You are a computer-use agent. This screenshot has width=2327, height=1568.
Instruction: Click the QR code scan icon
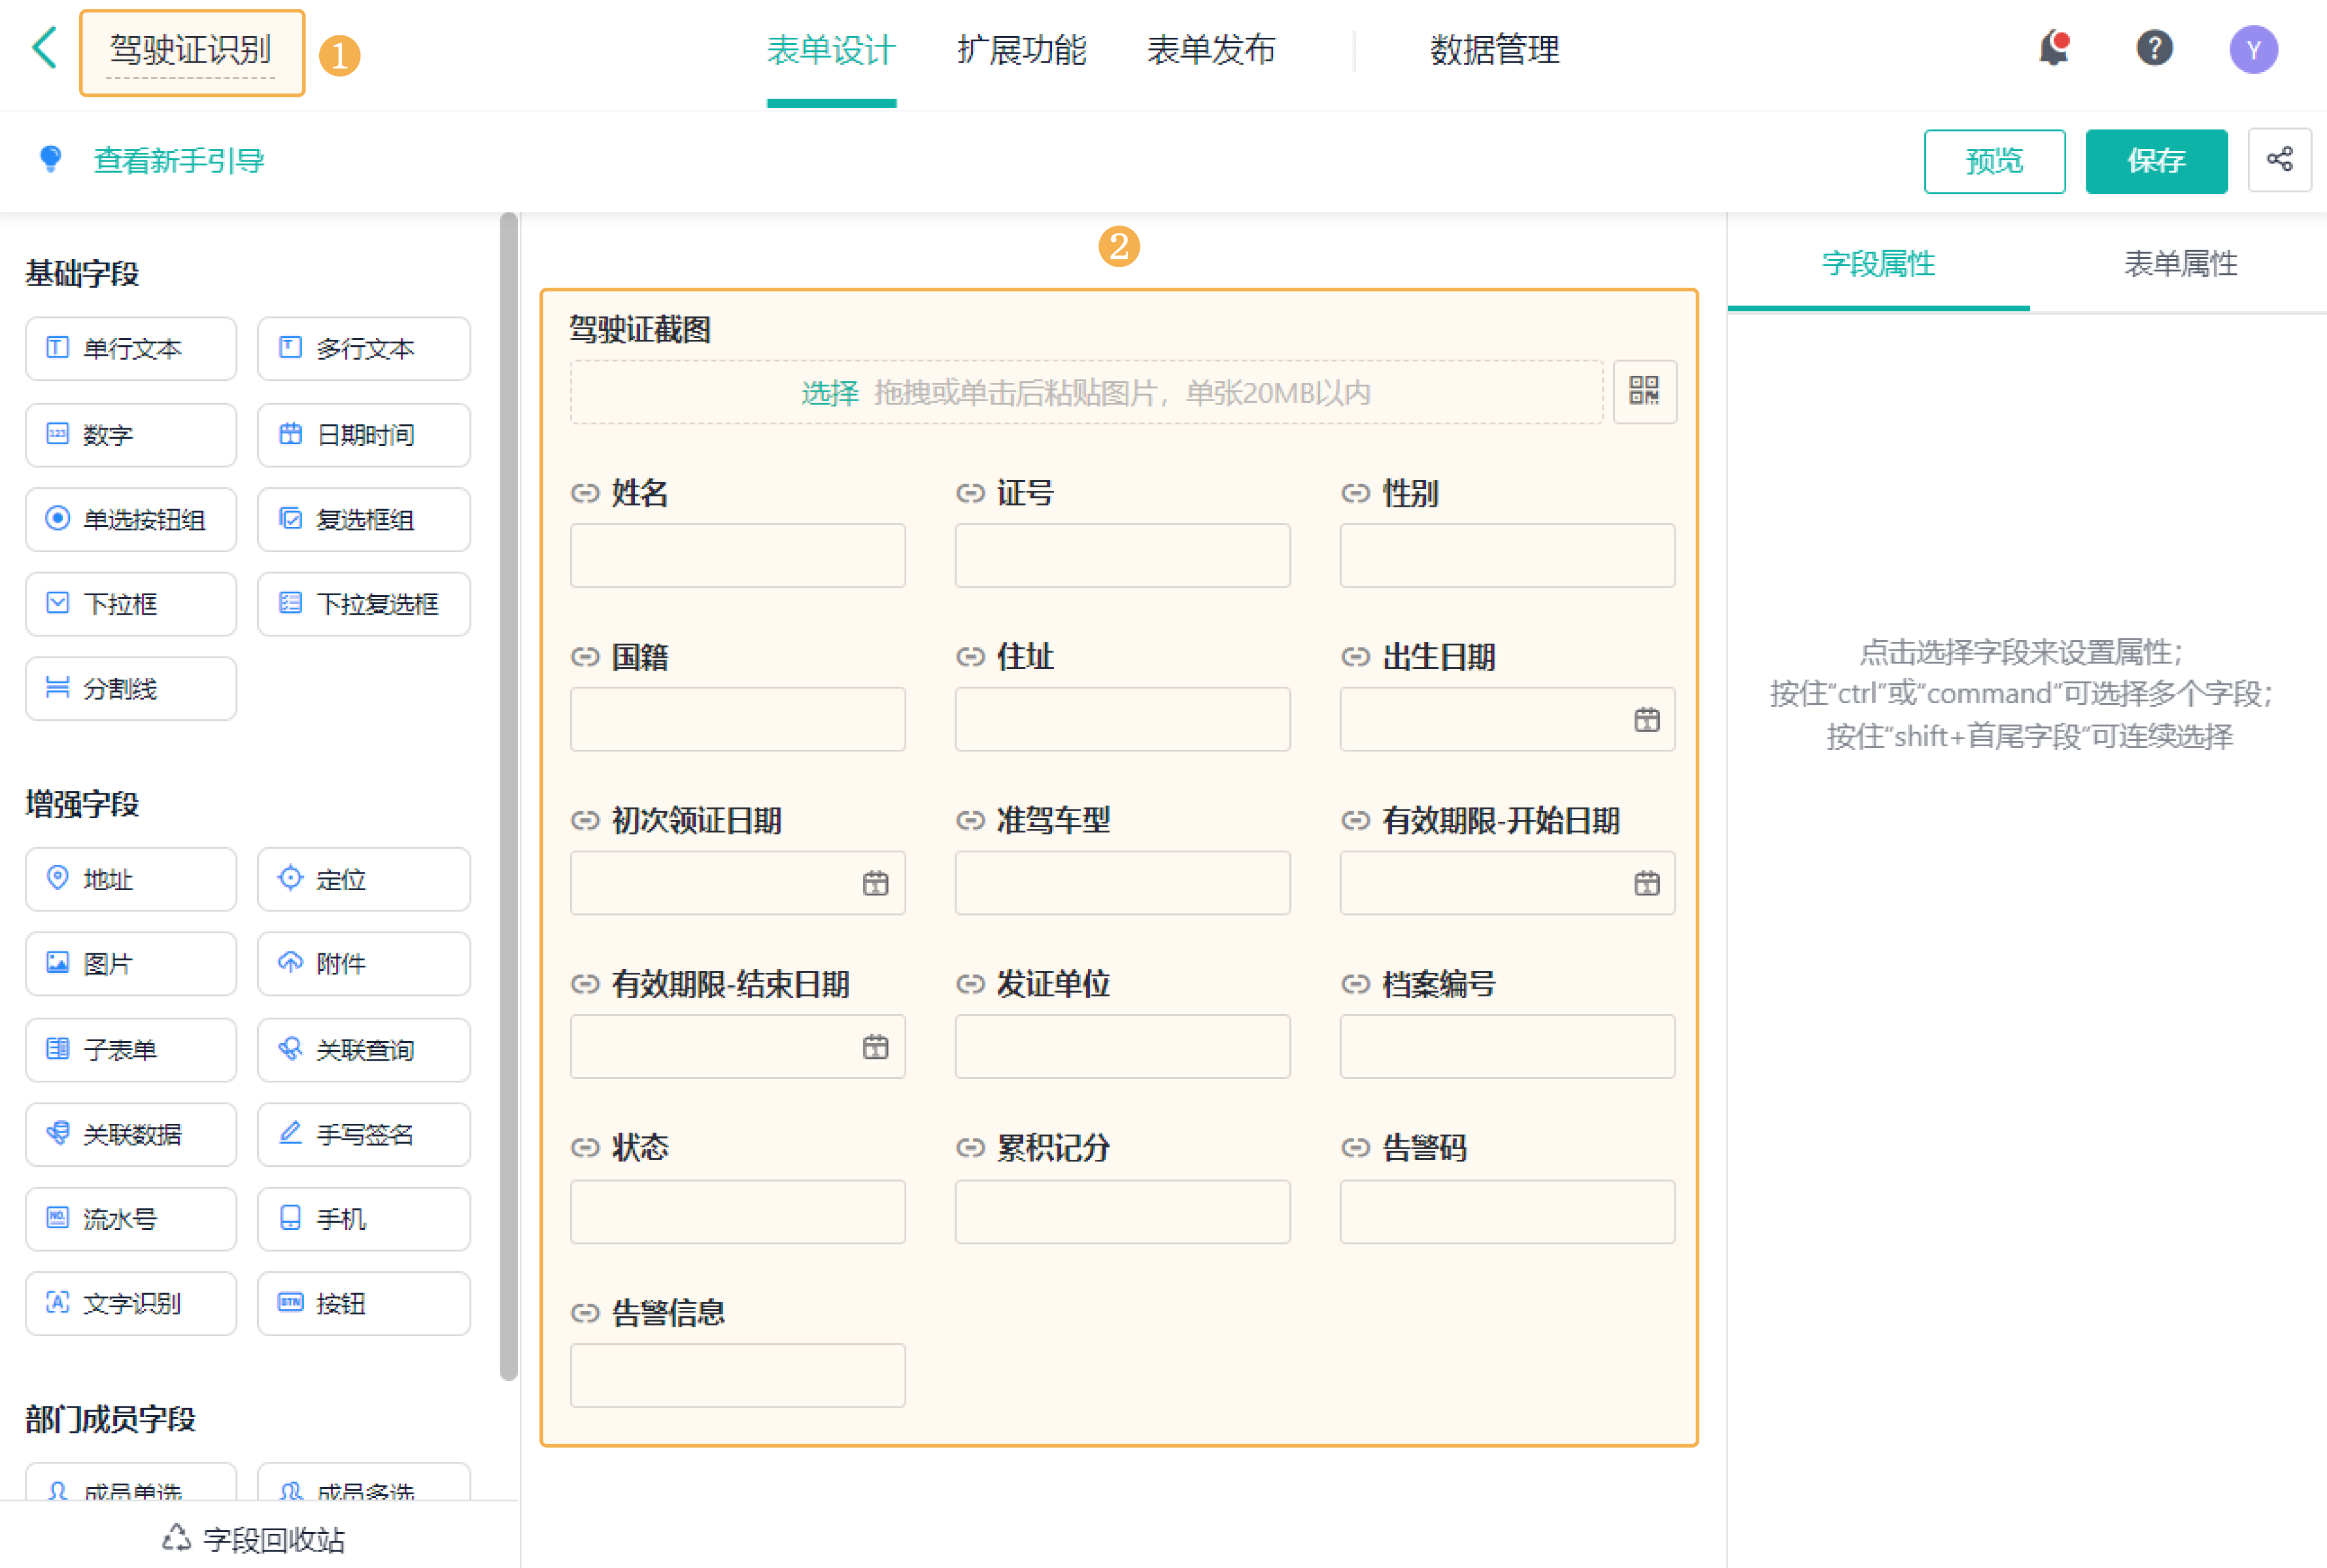[x=1644, y=391]
